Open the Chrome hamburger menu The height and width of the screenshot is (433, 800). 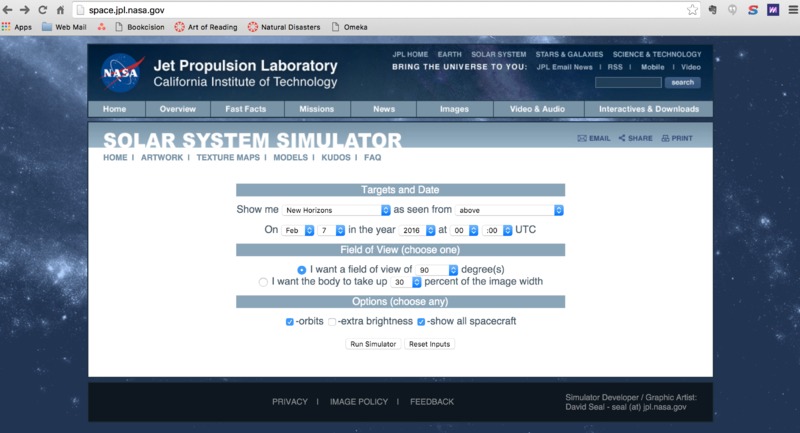(x=793, y=10)
